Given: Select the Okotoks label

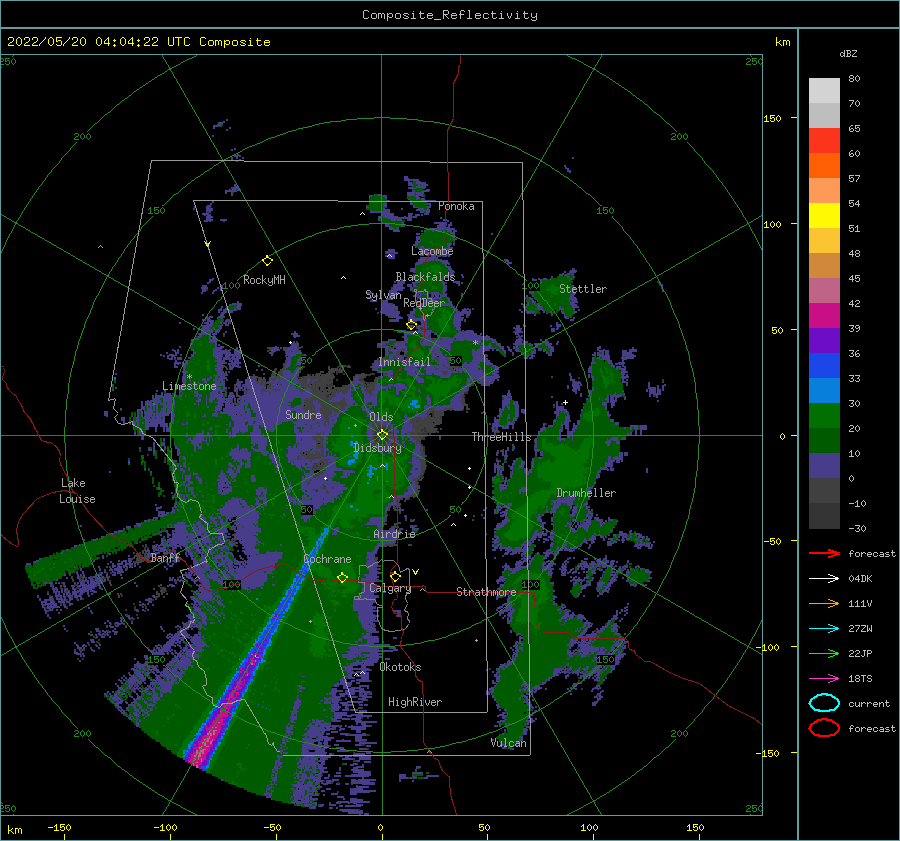Looking at the screenshot, I should (x=400, y=667).
